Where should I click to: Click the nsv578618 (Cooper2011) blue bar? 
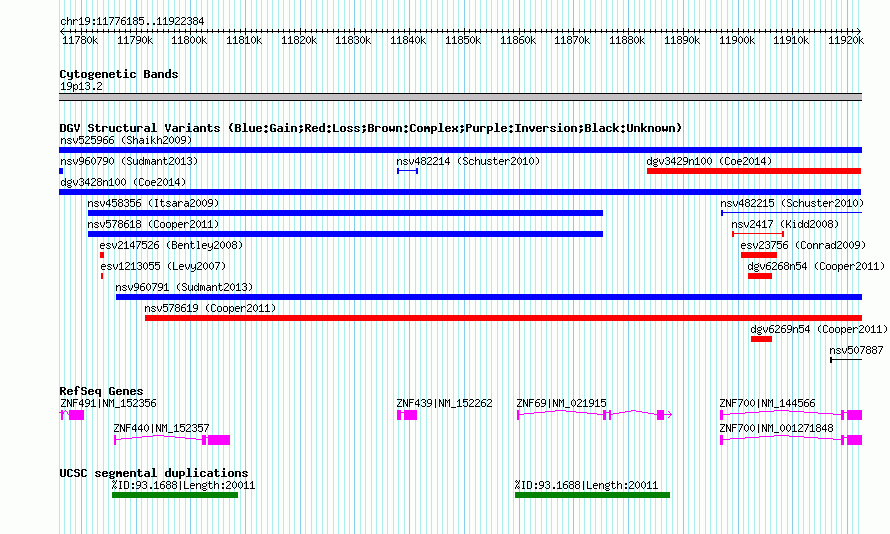(345, 234)
